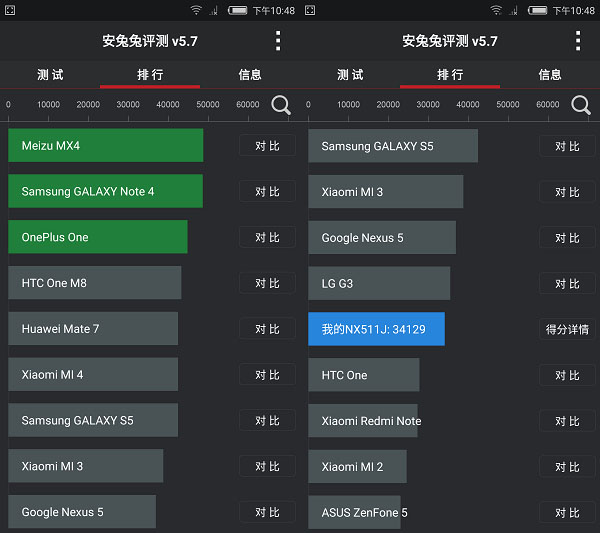The image size is (600, 533).
Task: Tap screenshot icon in left status bar
Action: coord(10,10)
